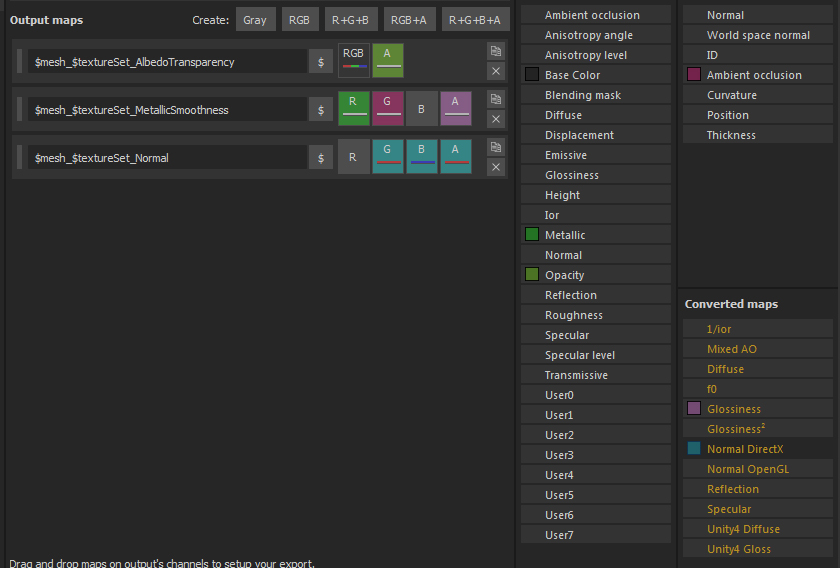This screenshot has height=568, width=840.
Task: Select f0 converted map
Action: (758, 388)
